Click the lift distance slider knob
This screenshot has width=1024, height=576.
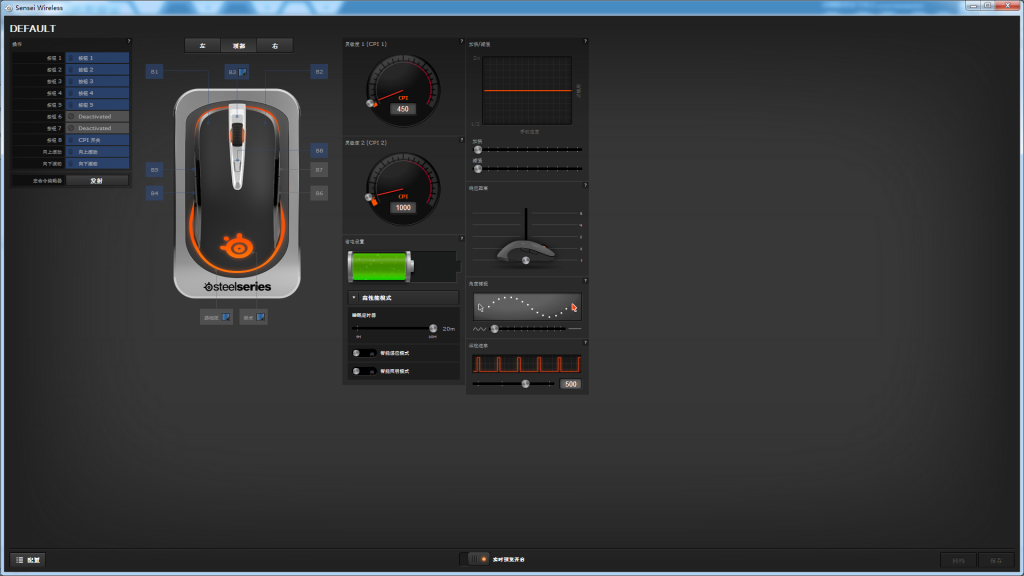pos(526,261)
